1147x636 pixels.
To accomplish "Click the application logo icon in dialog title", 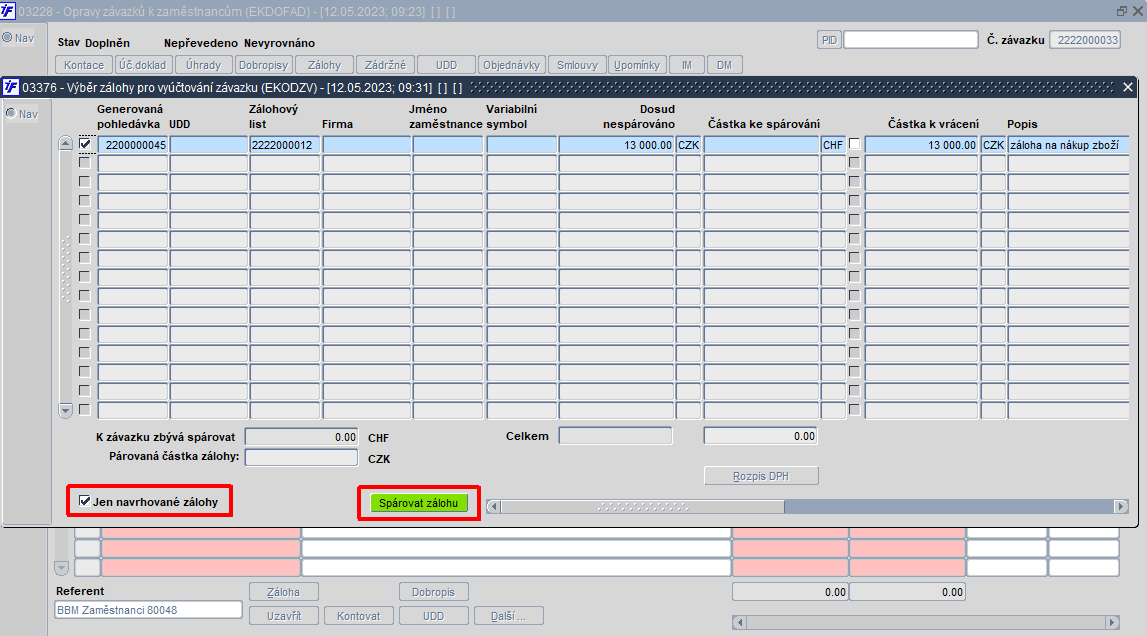I will click(x=10, y=87).
